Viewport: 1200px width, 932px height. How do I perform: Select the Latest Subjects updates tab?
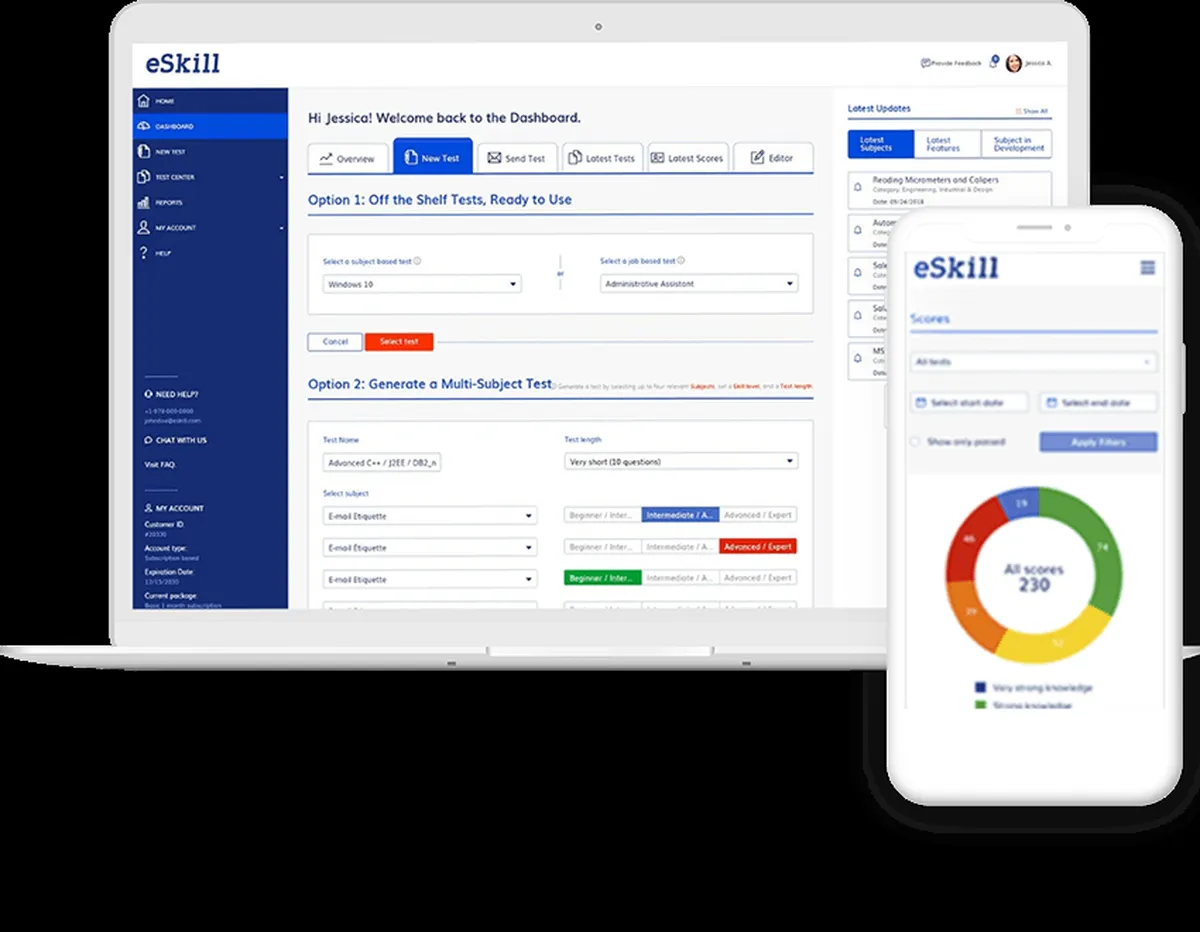pyautogui.click(x=881, y=144)
